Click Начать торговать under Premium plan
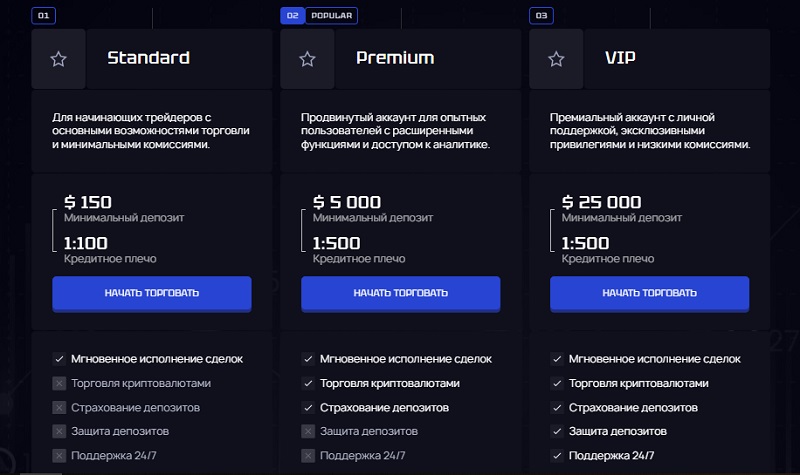The height and width of the screenshot is (475, 800). 401,293
